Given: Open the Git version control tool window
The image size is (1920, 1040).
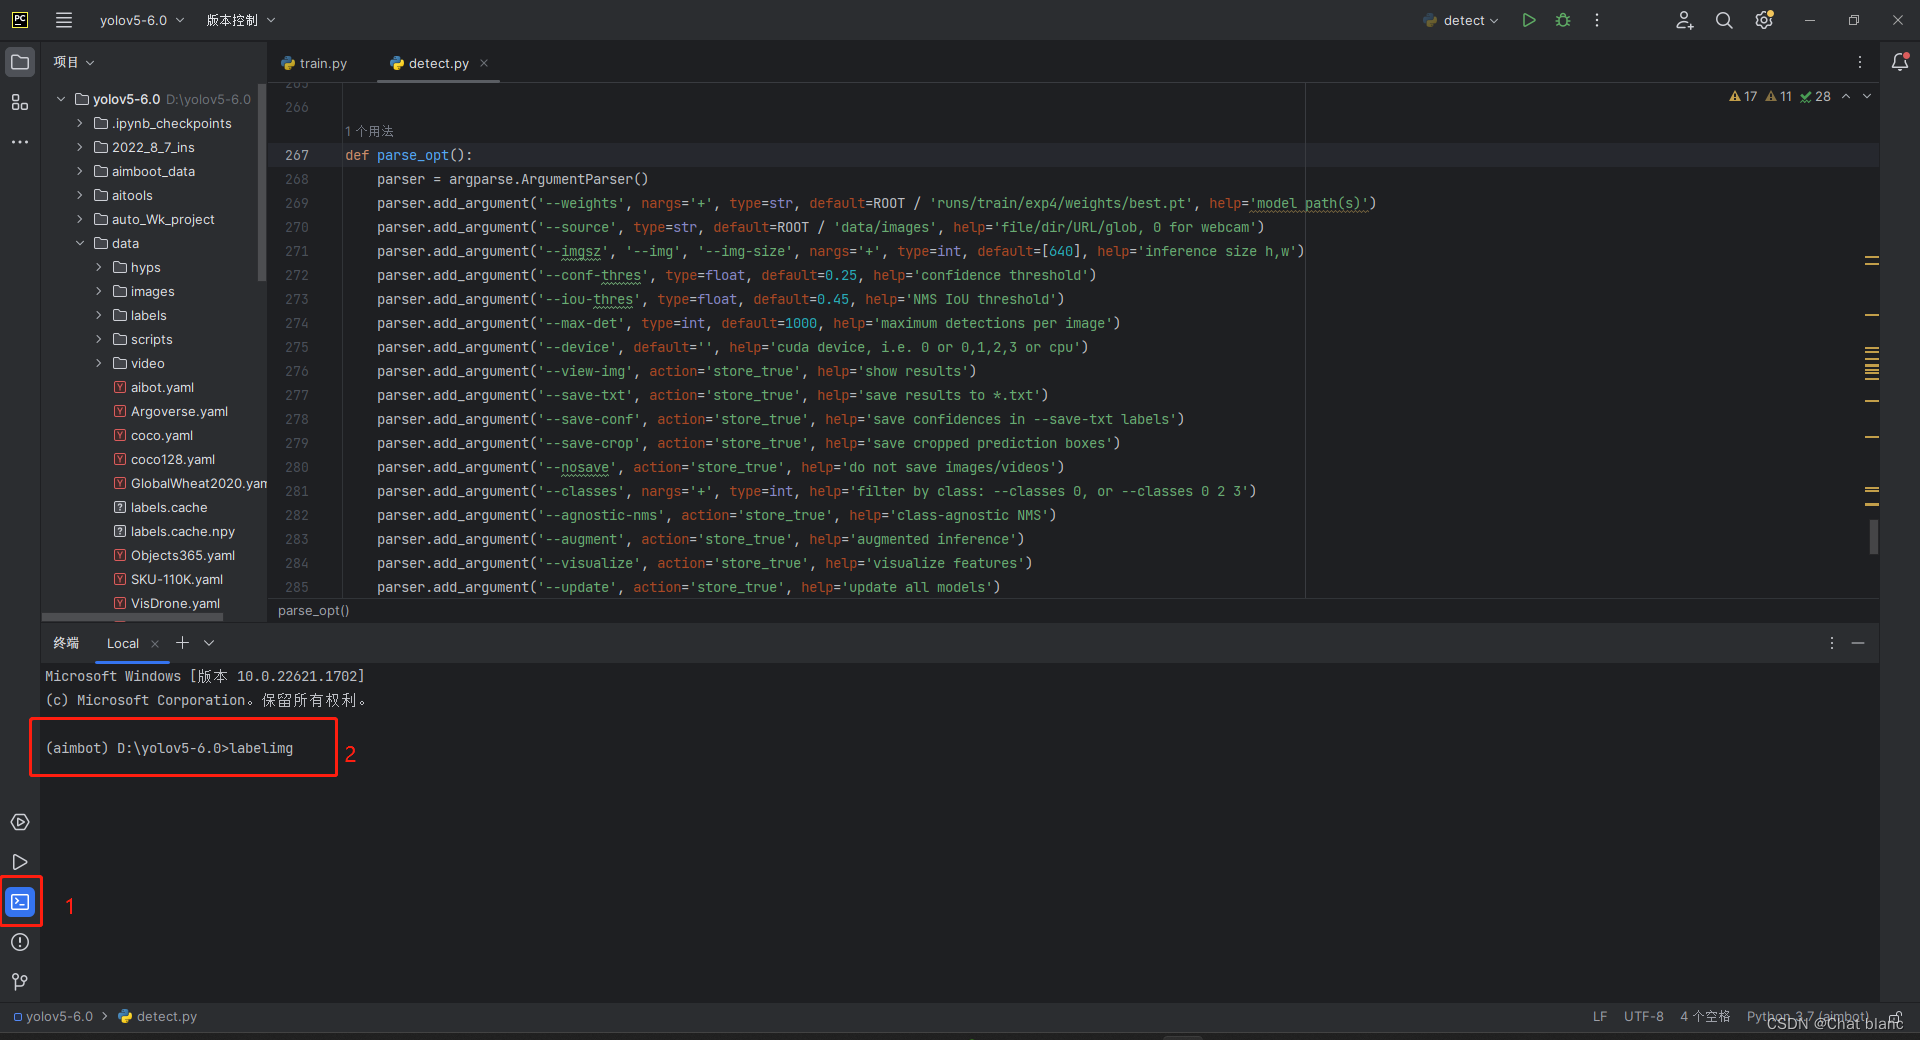Looking at the screenshot, I should coord(20,982).
